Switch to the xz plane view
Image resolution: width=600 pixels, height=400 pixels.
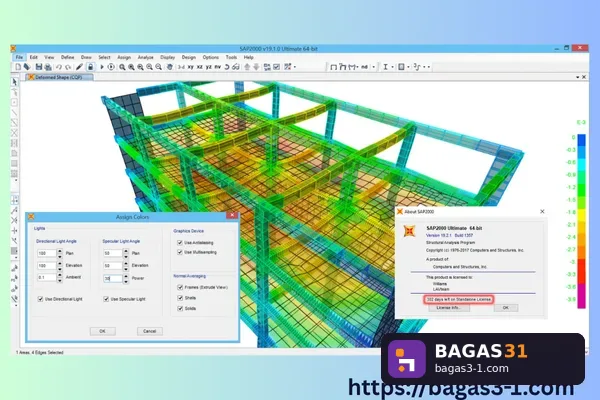click(199, 67)
